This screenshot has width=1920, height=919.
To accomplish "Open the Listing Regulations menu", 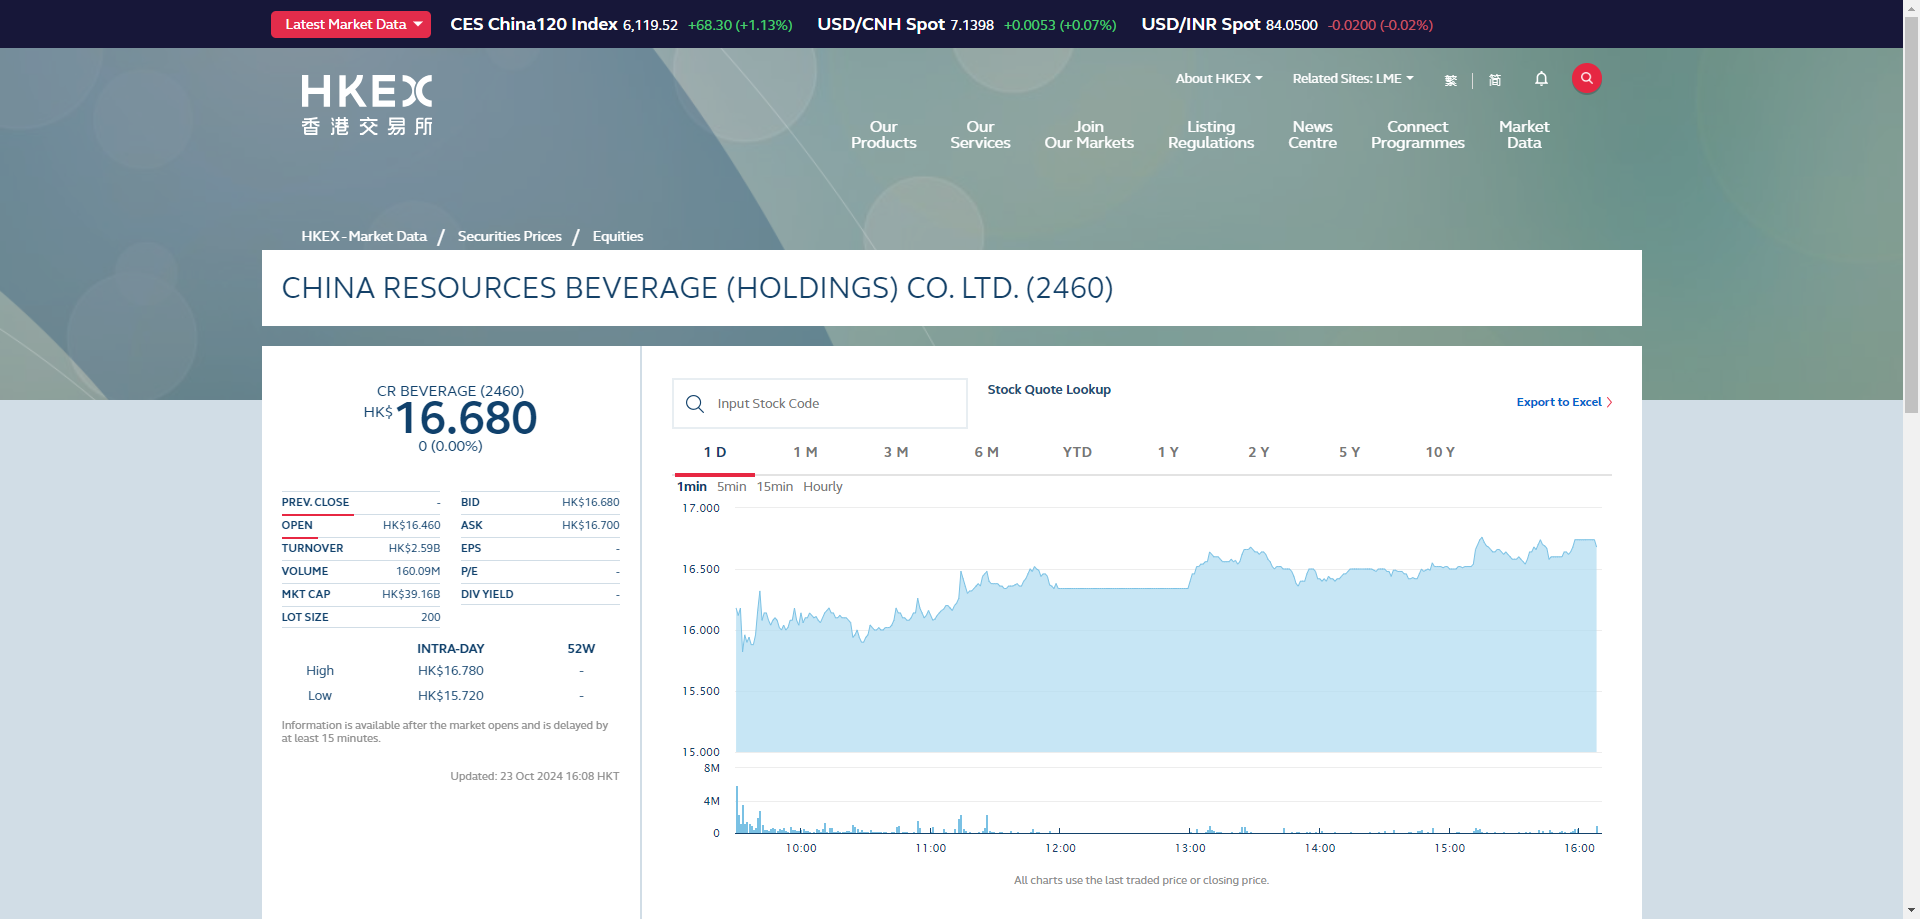I will click(1211, 135).
